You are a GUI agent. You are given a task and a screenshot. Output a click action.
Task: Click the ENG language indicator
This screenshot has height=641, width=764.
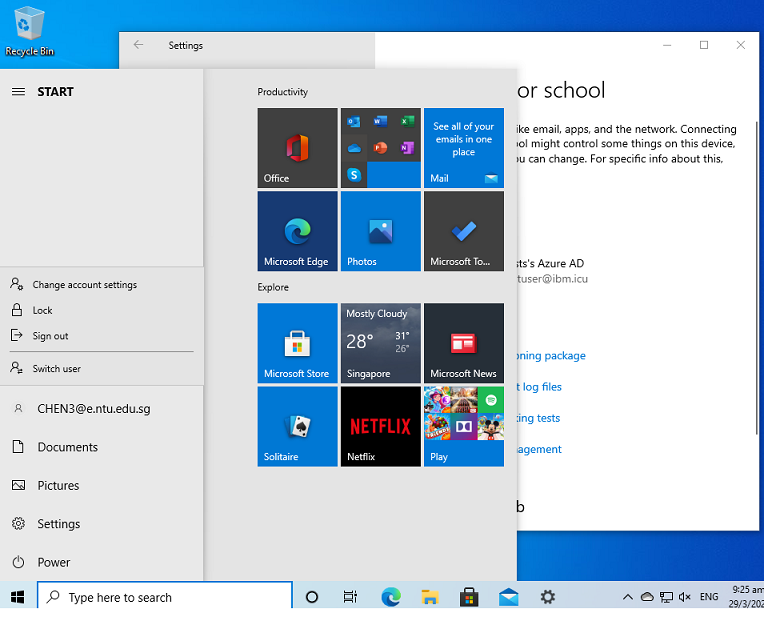coord(709,597)
